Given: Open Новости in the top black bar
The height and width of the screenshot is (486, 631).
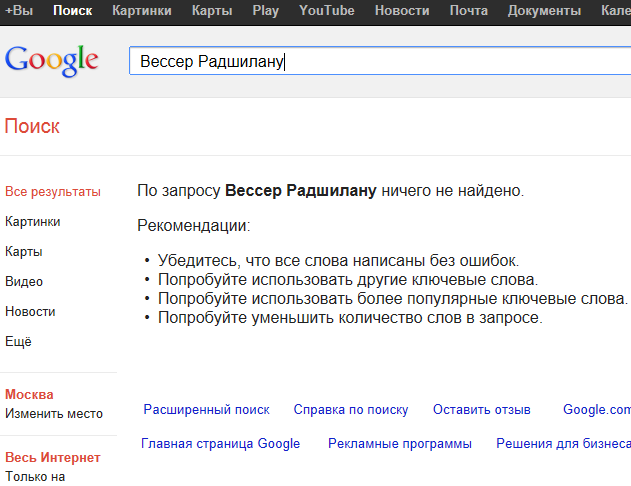Looking at the screenshot, I should pos(402,10).
